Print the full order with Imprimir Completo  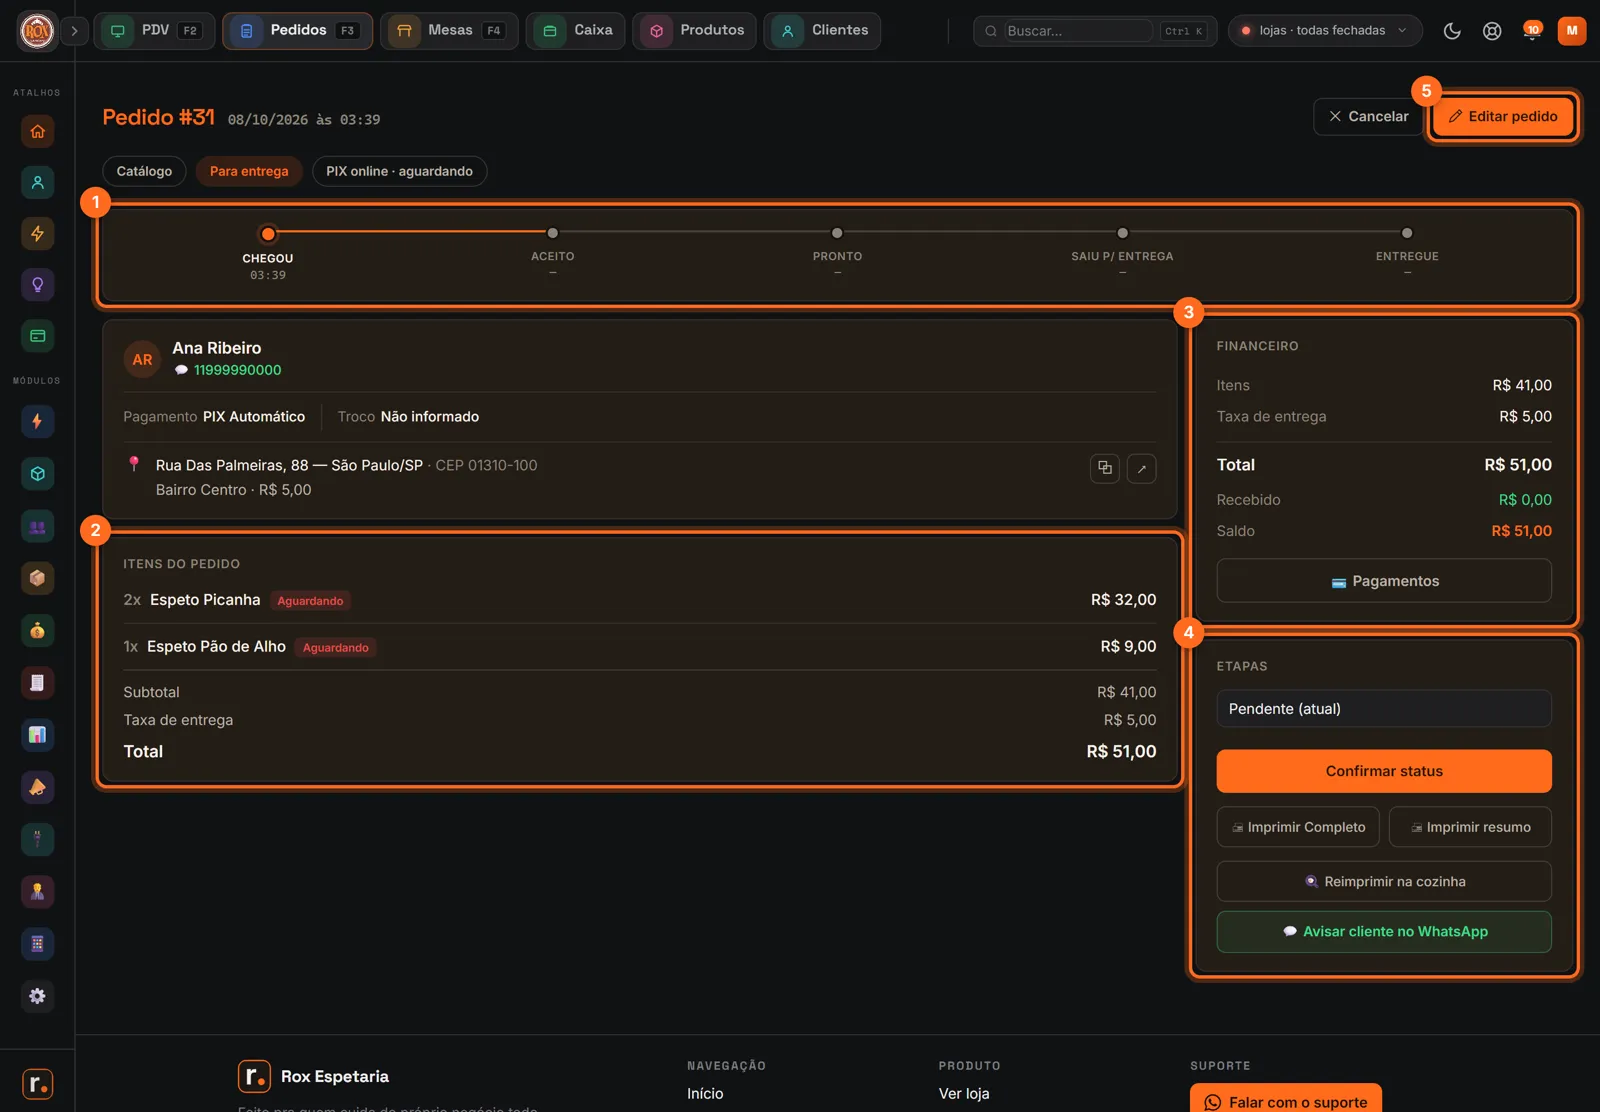click(x=1298, y=827)
